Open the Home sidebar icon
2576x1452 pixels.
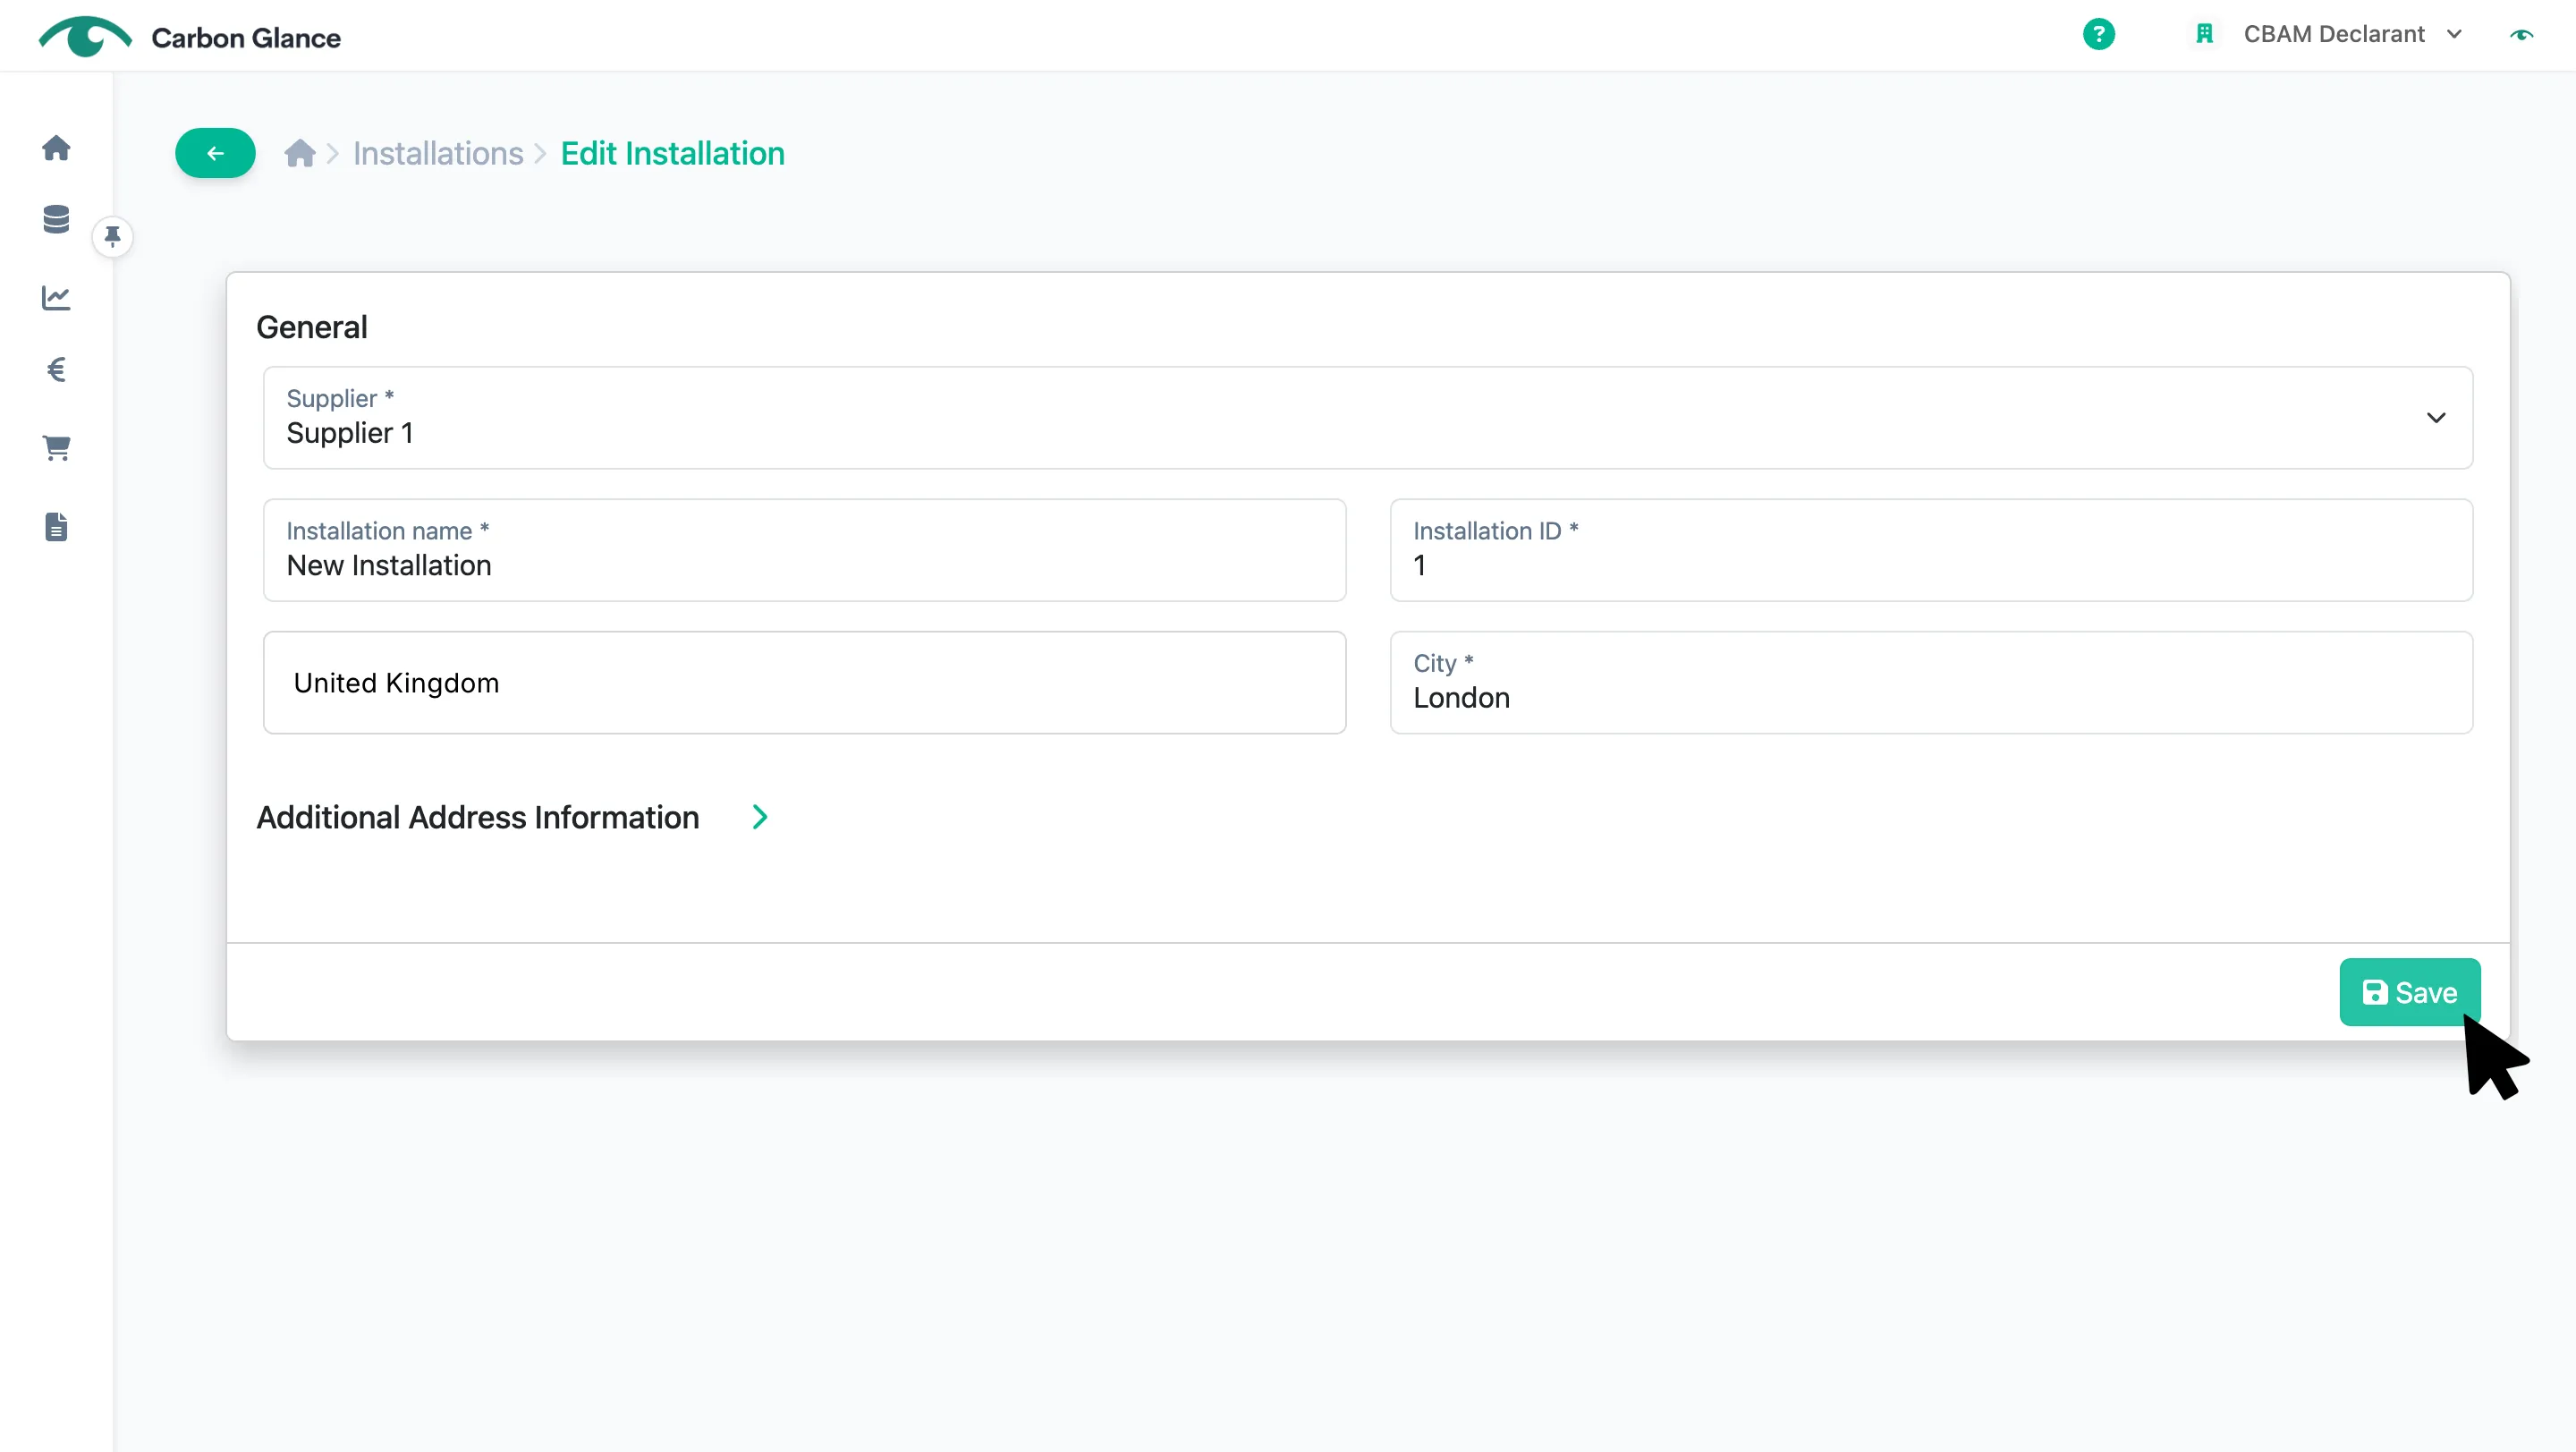pos(56,148)
